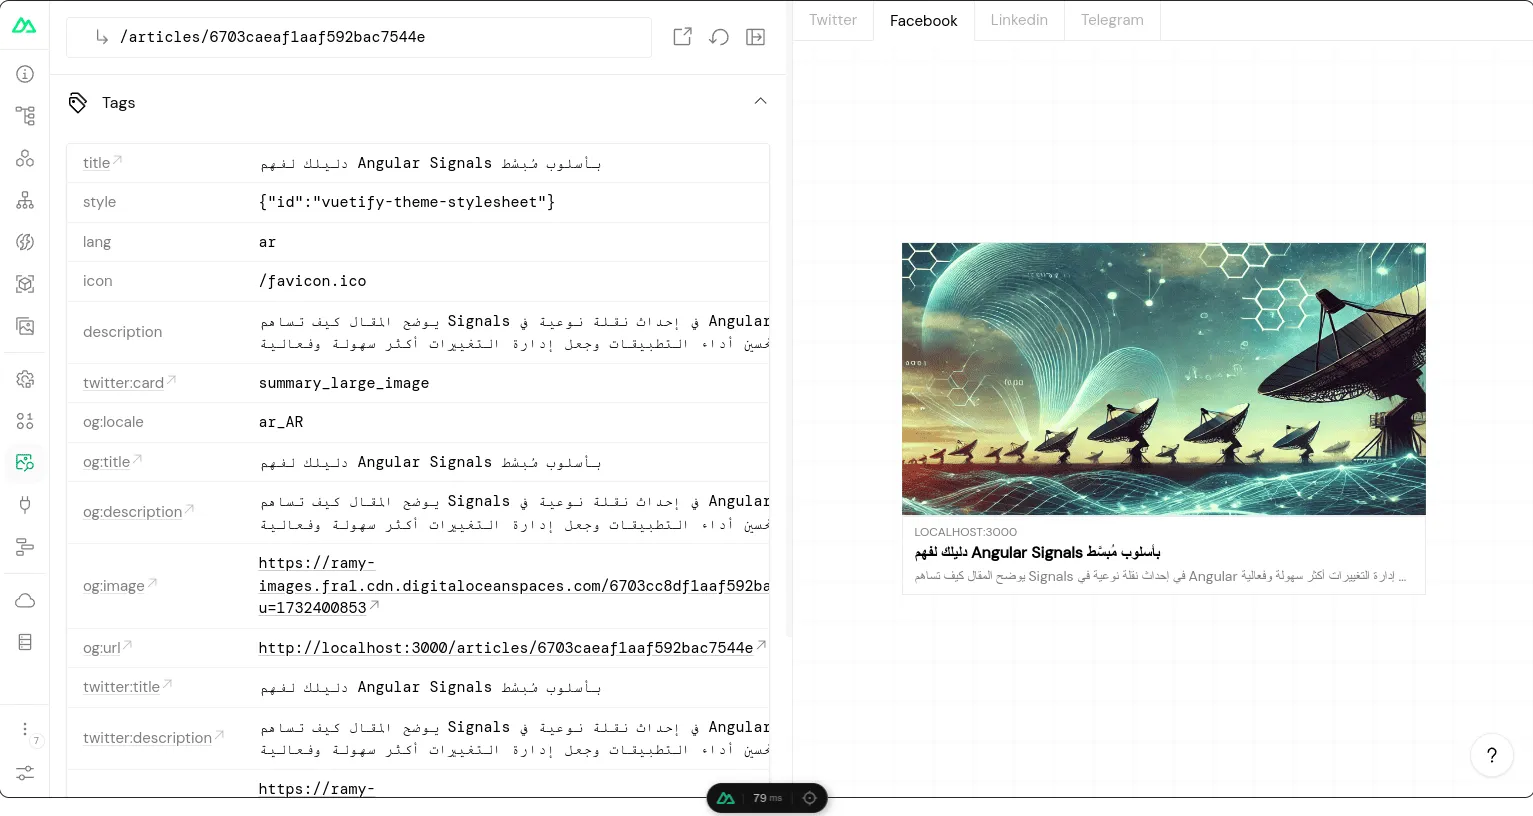This screenshot has height=816, width=1533.
Task: Toggle the split-panel view icon
Action: coord(756,37)
